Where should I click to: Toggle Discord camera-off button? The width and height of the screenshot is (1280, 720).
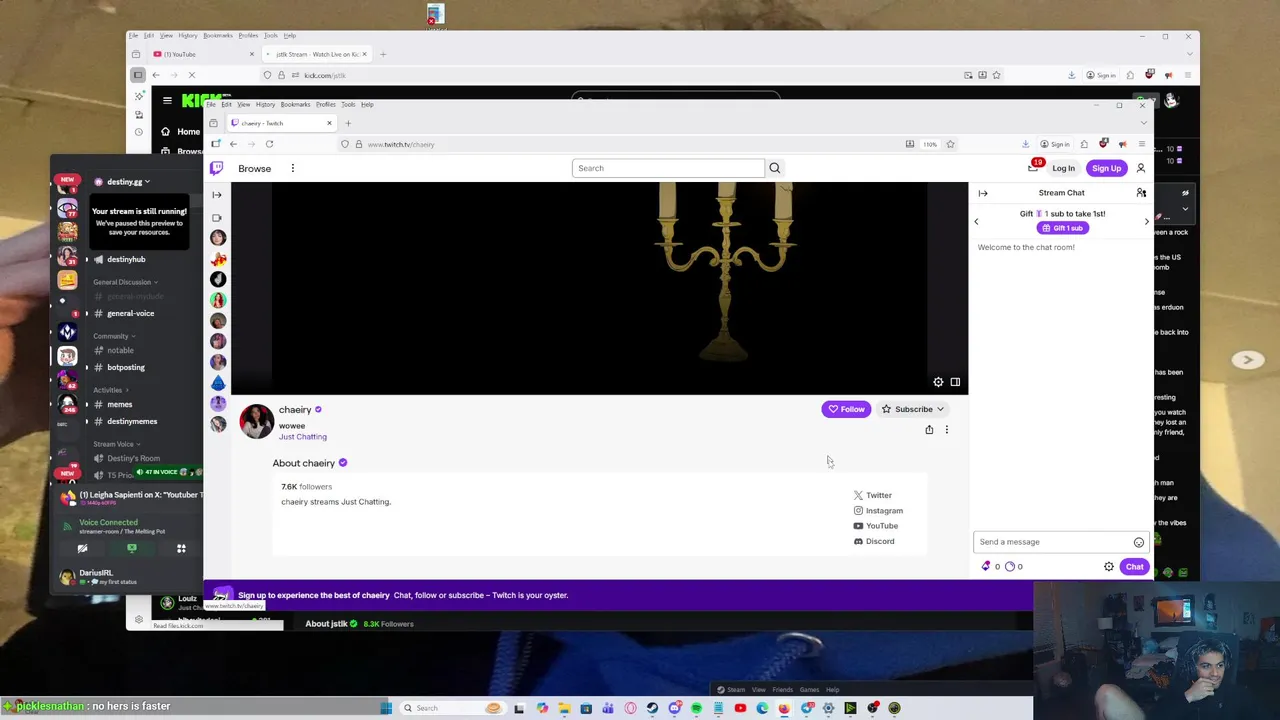83,548
